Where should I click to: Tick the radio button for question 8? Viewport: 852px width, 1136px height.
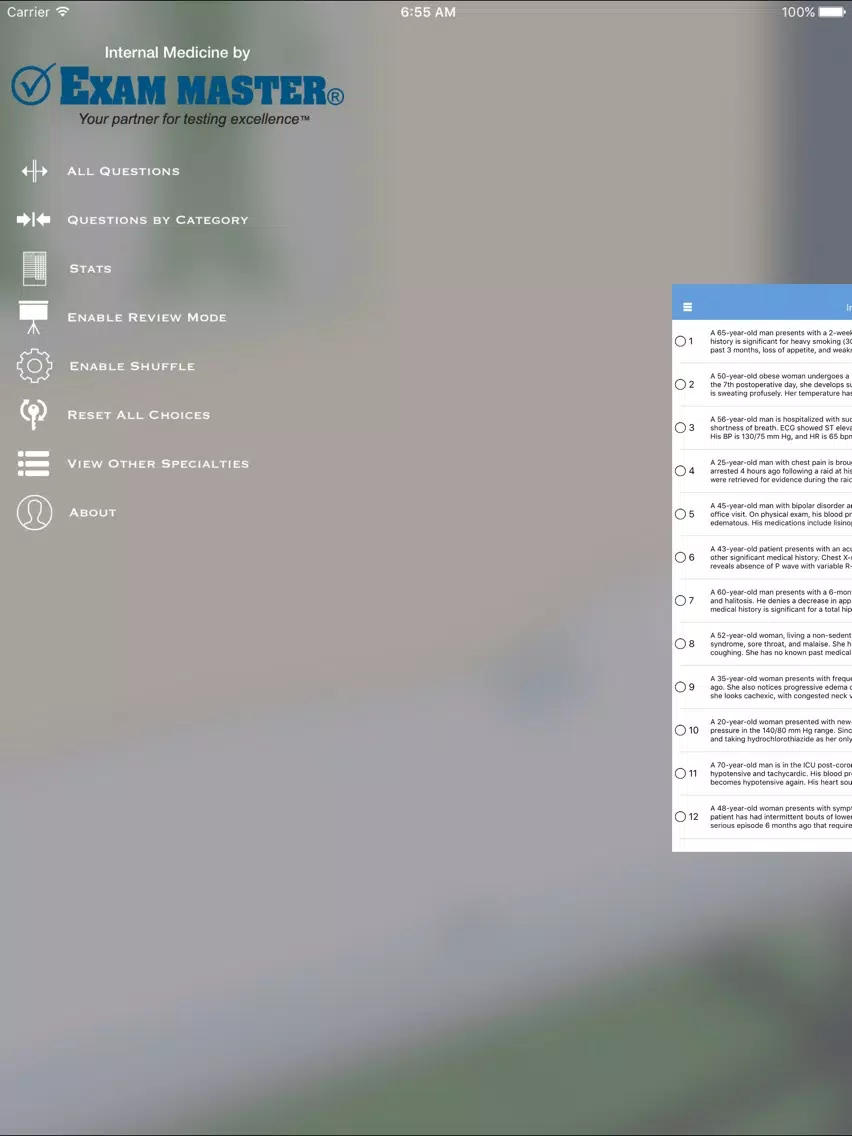tap(680, 644)
